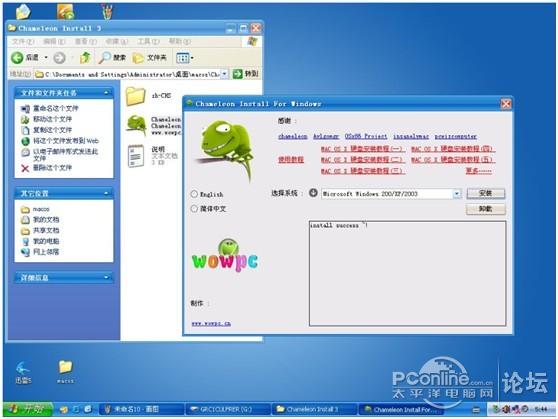
Task: Collapse the File and Folder Tasks panel
Action: (x=106, y=93)
